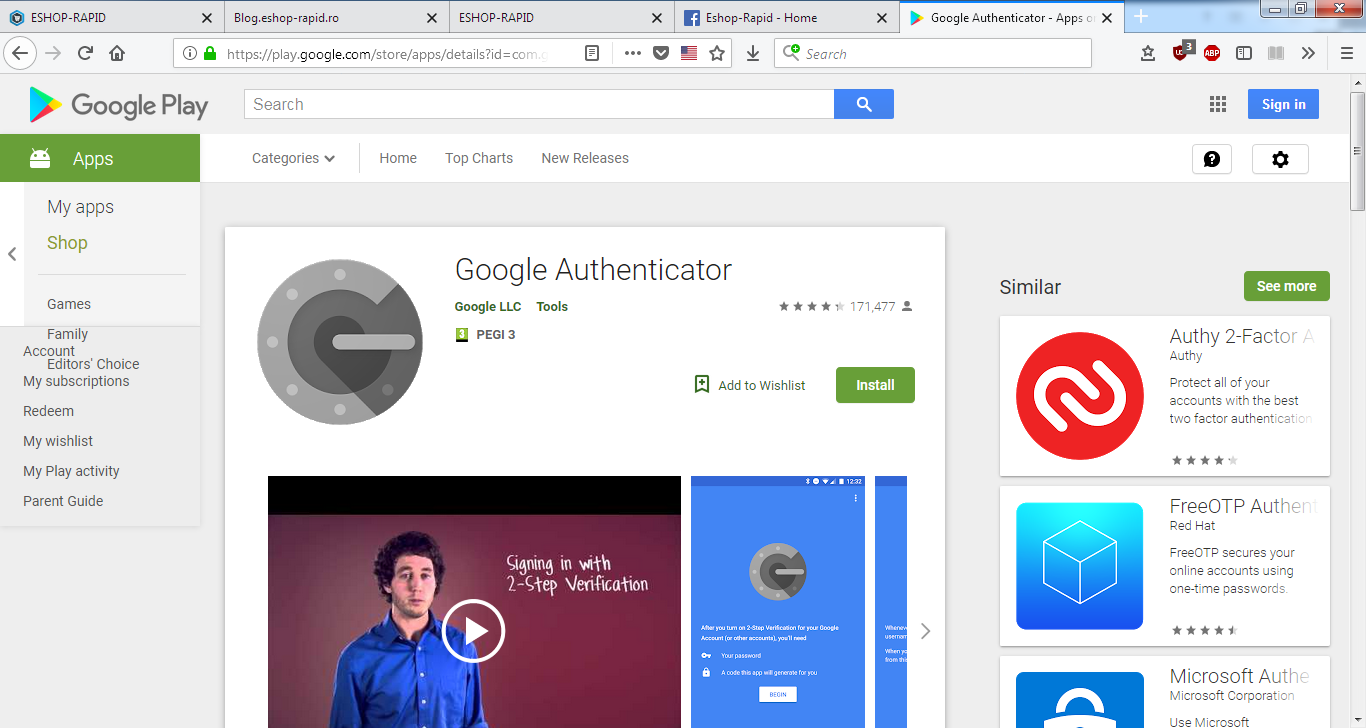
Task: Click the blue search magnifier button
Action: click(x=864, y=104)
